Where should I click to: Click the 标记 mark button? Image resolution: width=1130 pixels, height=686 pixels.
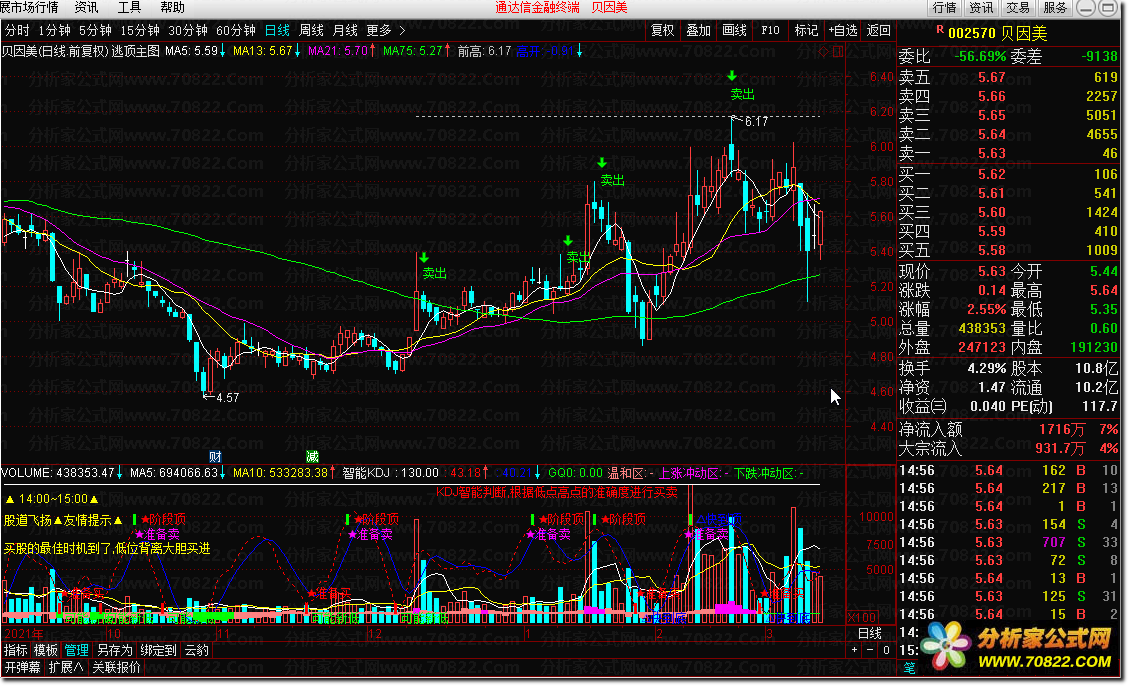806,31
